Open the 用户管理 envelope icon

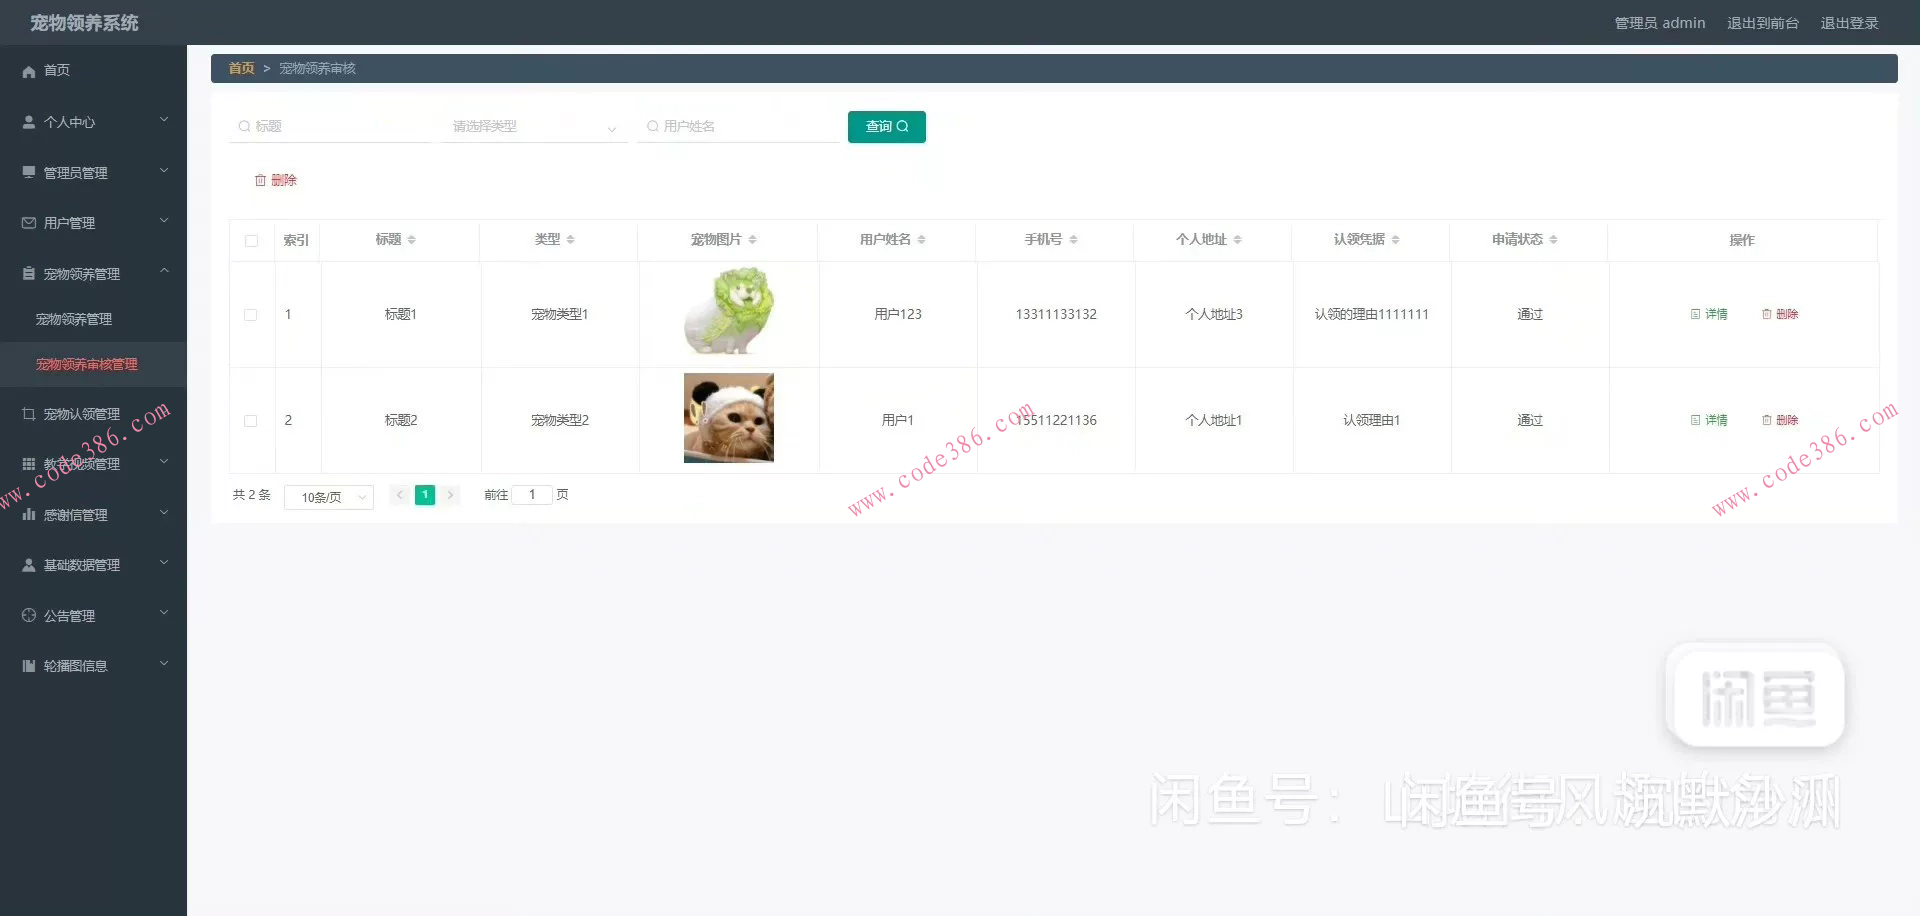coord(28,222)
